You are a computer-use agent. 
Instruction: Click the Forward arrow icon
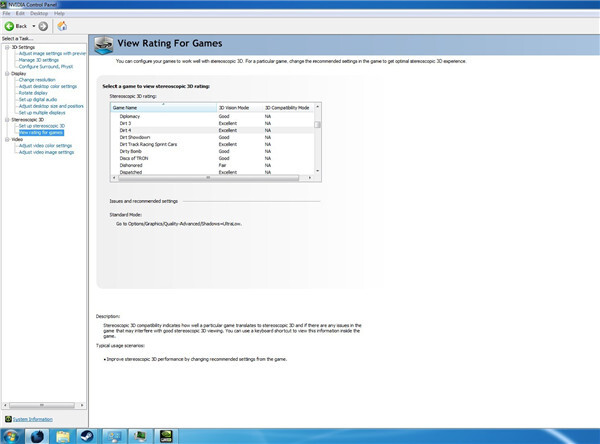43,25
